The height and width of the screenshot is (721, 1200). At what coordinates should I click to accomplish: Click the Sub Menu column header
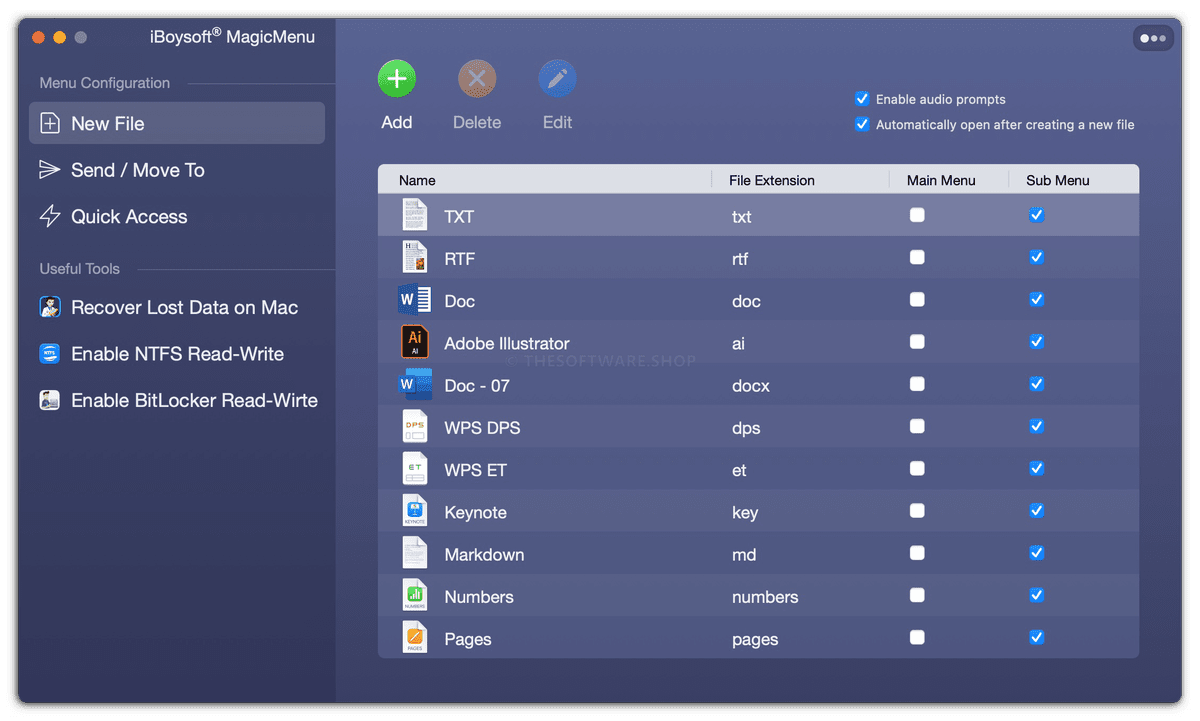click(1058, 181)
